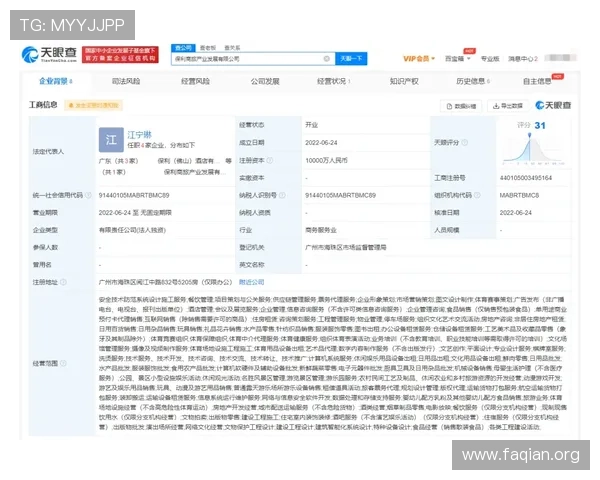600x480 pixels.
Task: Click the 企业类型 value 有限责任公司
Action: coord(132,230)
